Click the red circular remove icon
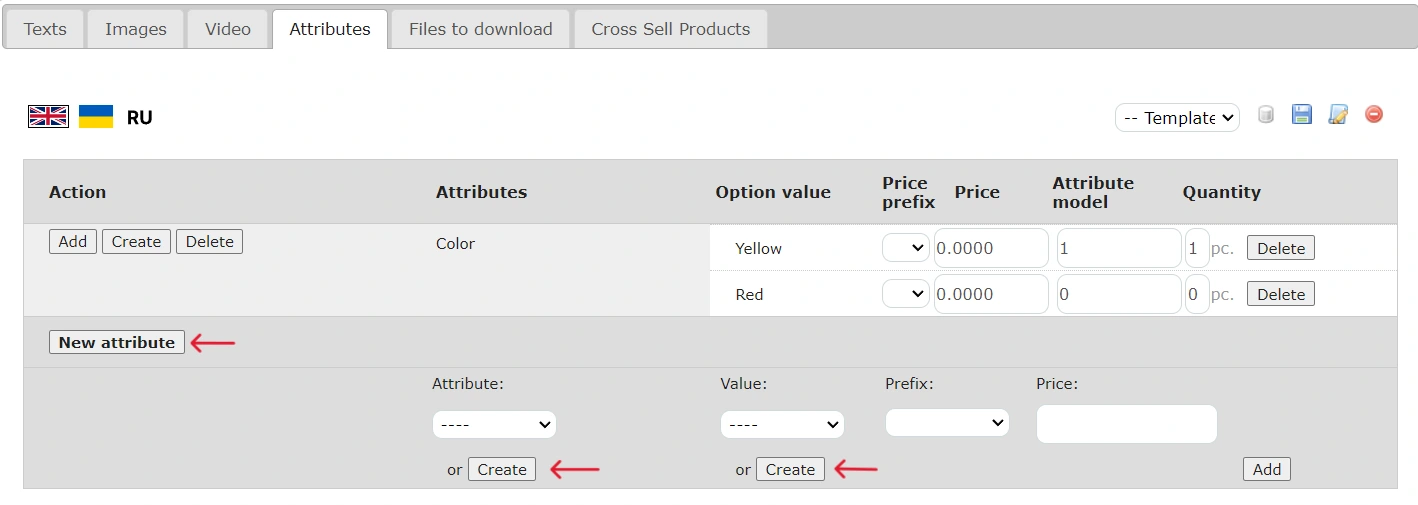 (x=1374, y=115)
